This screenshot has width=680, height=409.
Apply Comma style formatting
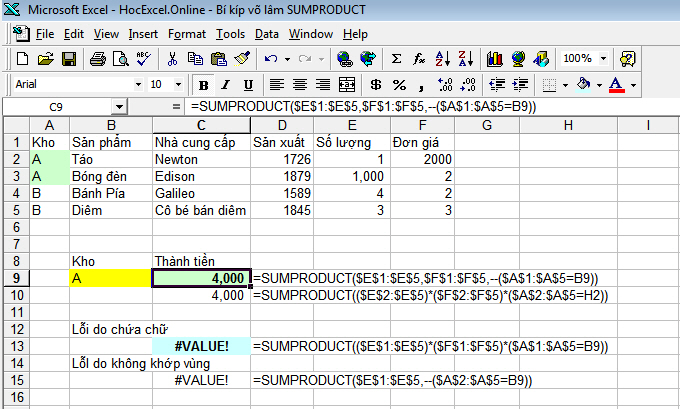pos(421,86)
